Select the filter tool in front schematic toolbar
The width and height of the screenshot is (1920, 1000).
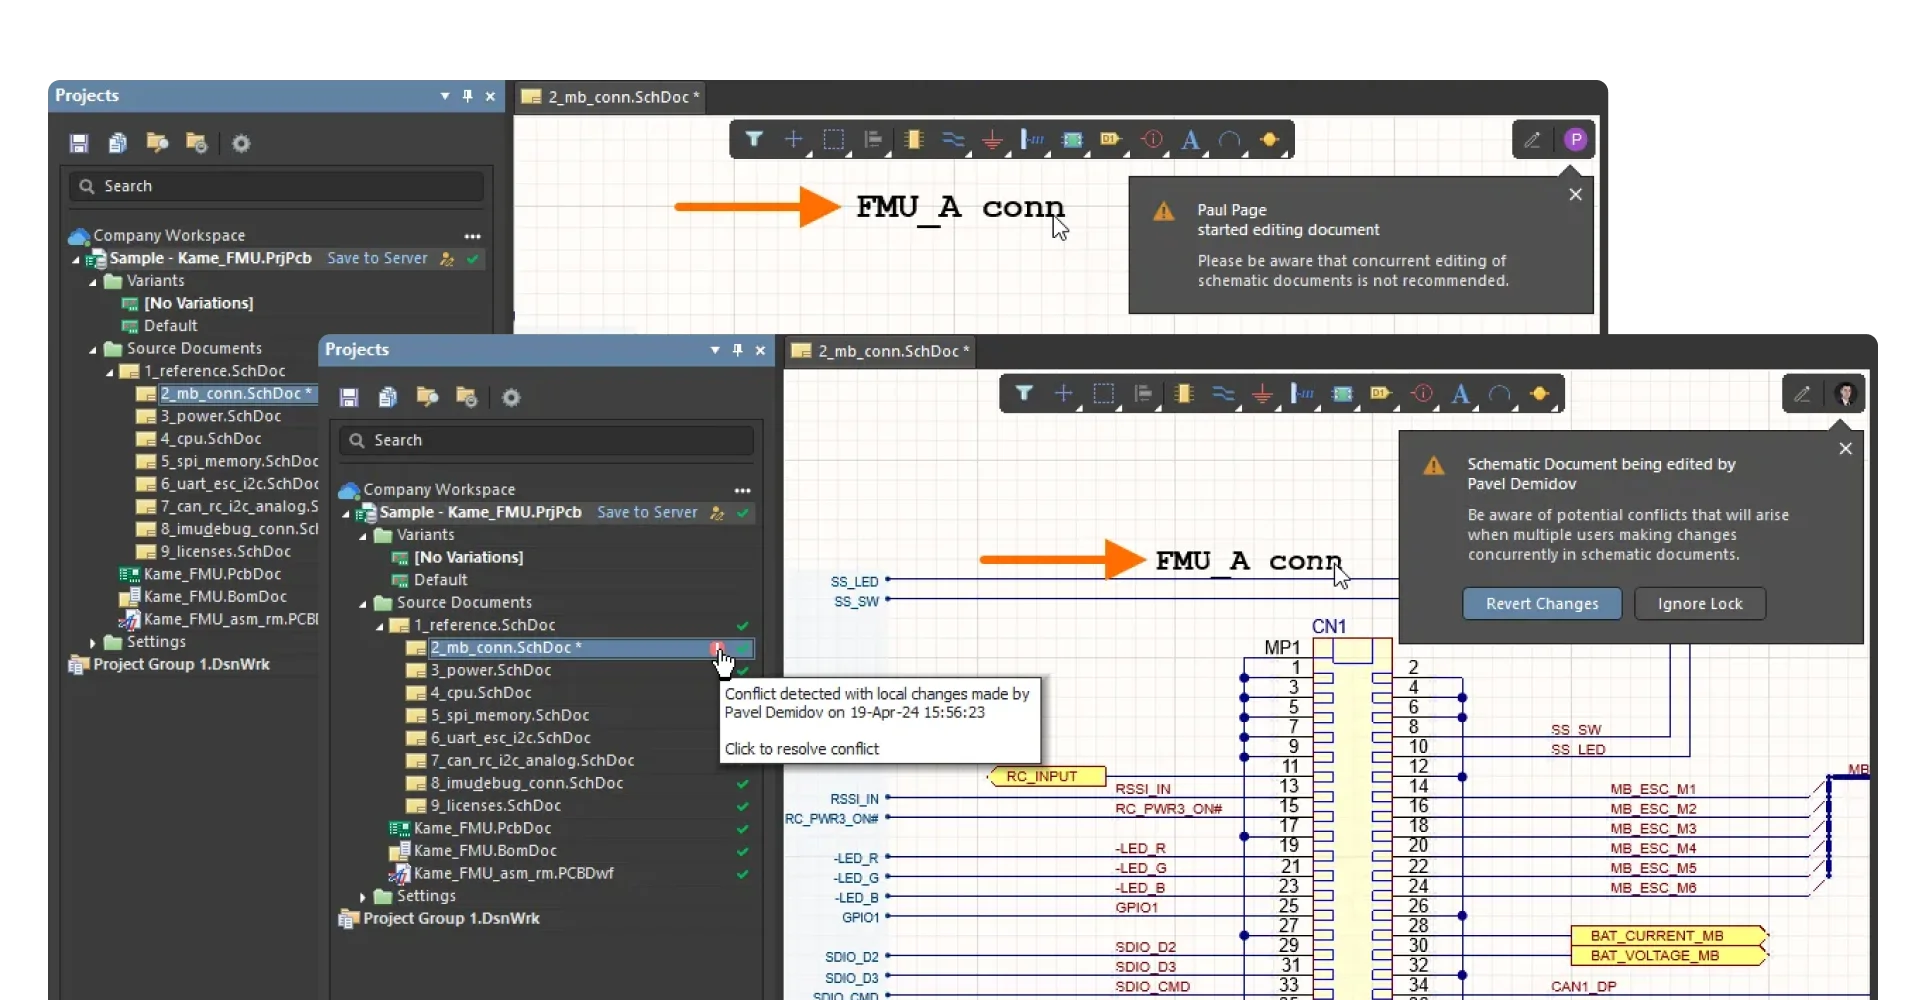tap(1024, 394)
